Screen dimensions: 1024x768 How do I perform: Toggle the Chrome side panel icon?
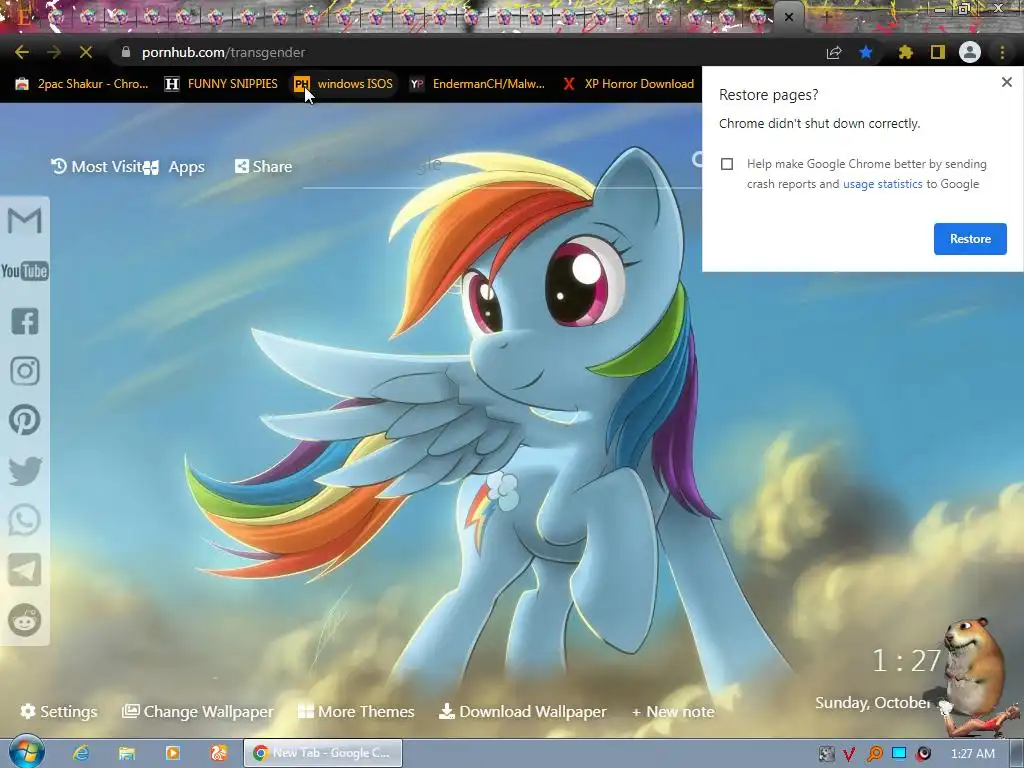[x=938, y=52]
